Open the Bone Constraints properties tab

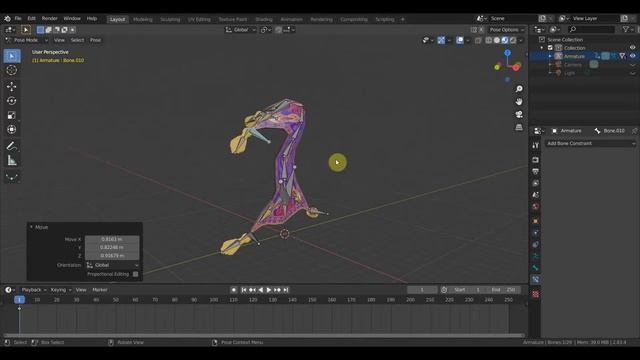point(535,280)
